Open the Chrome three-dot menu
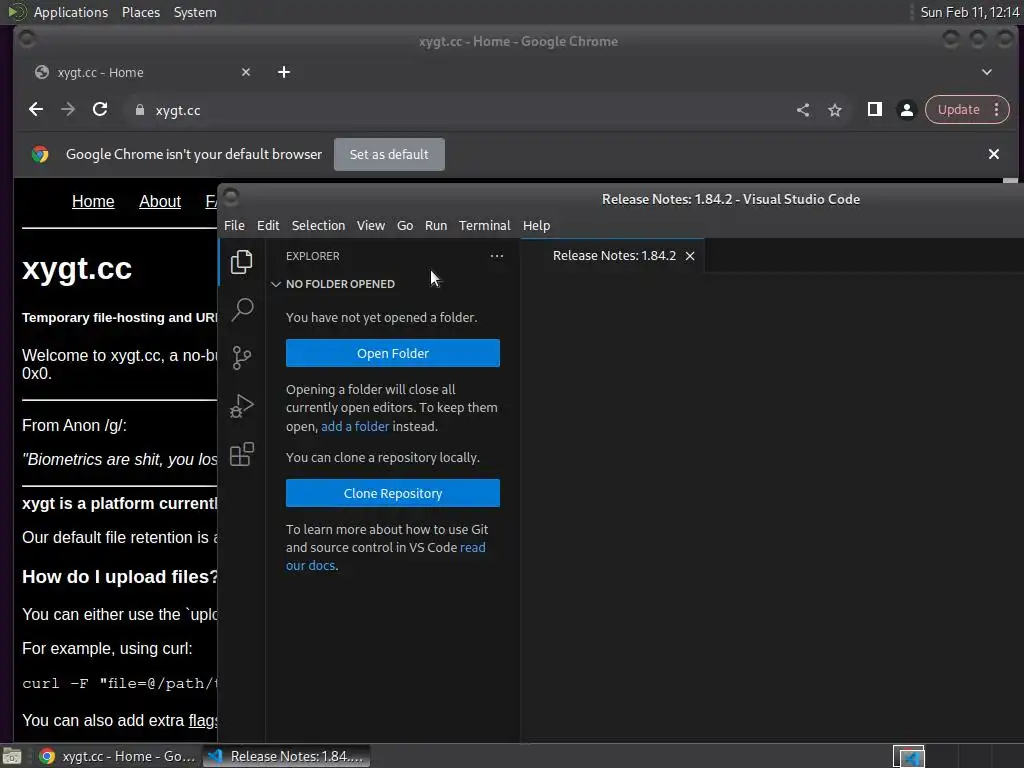The width and height of the screenshot is (1024, 768). tap(997, 110)
